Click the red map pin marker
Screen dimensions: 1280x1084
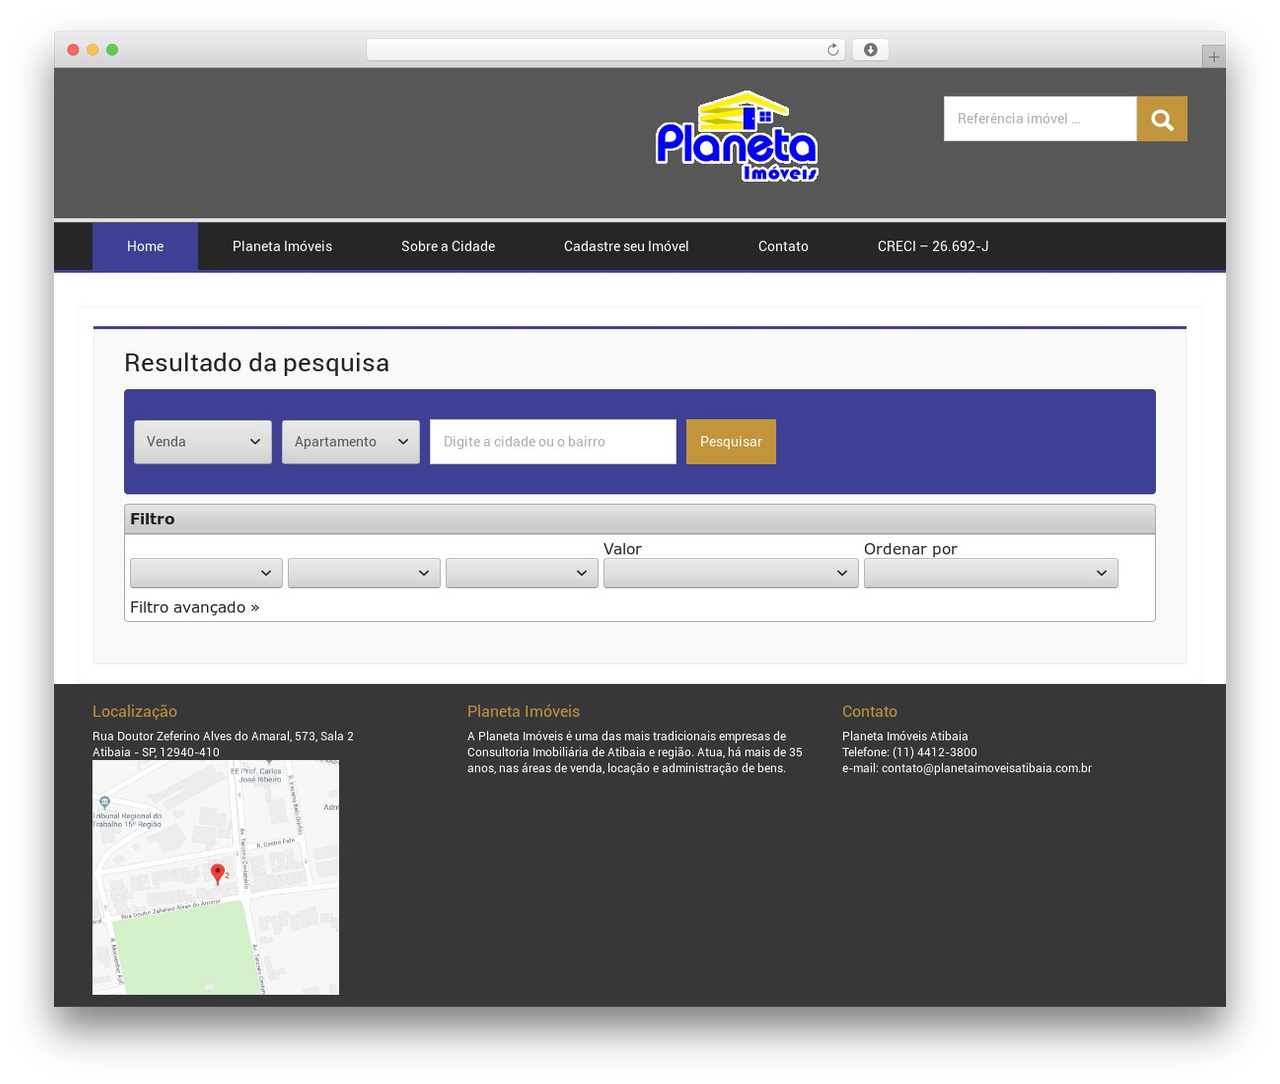tap(218, 874)
